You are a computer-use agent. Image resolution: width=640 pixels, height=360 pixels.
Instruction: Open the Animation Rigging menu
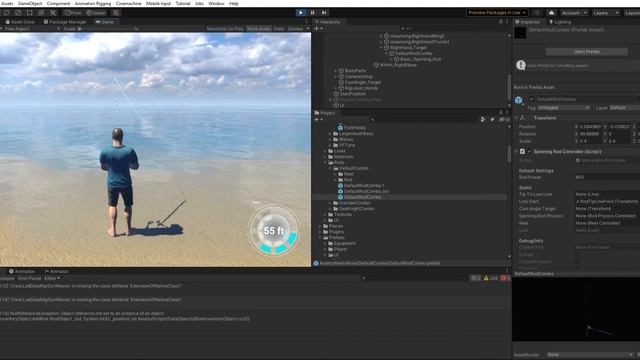pyautogui.click(x=93, y=3)
